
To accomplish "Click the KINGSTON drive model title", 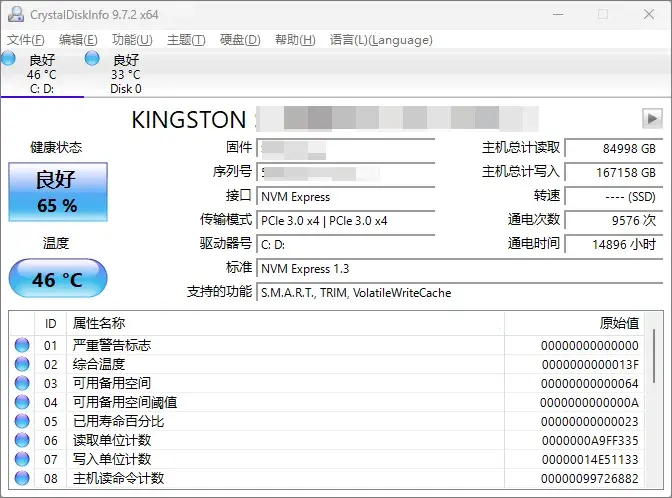I will click(x=189, y=120).
